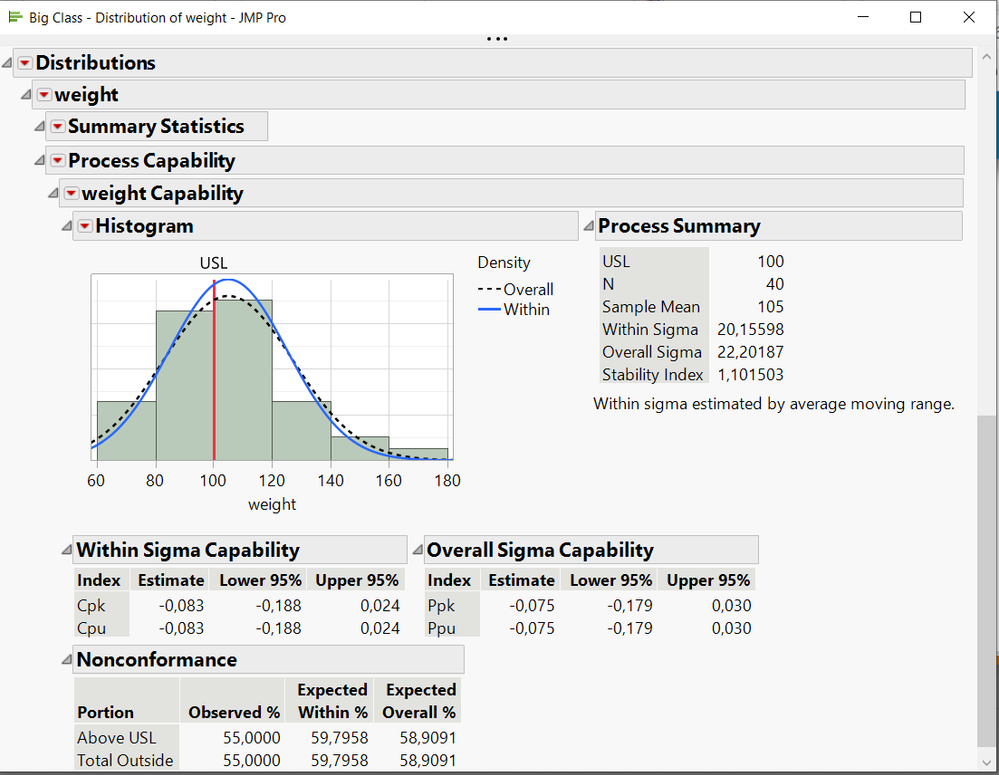The image size is (999, 775).
Task: Open weight Capability red triangle menu
Action: coord(71,194)
